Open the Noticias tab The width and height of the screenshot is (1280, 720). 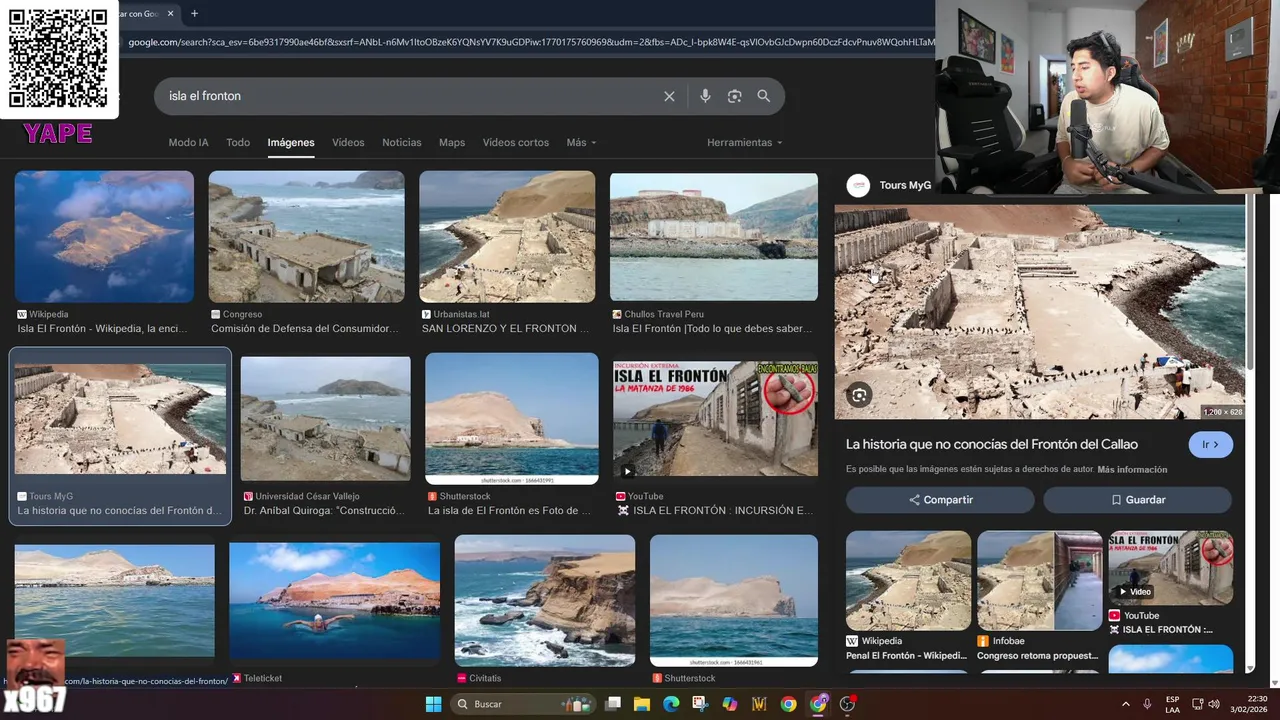(x=402, y=142)
